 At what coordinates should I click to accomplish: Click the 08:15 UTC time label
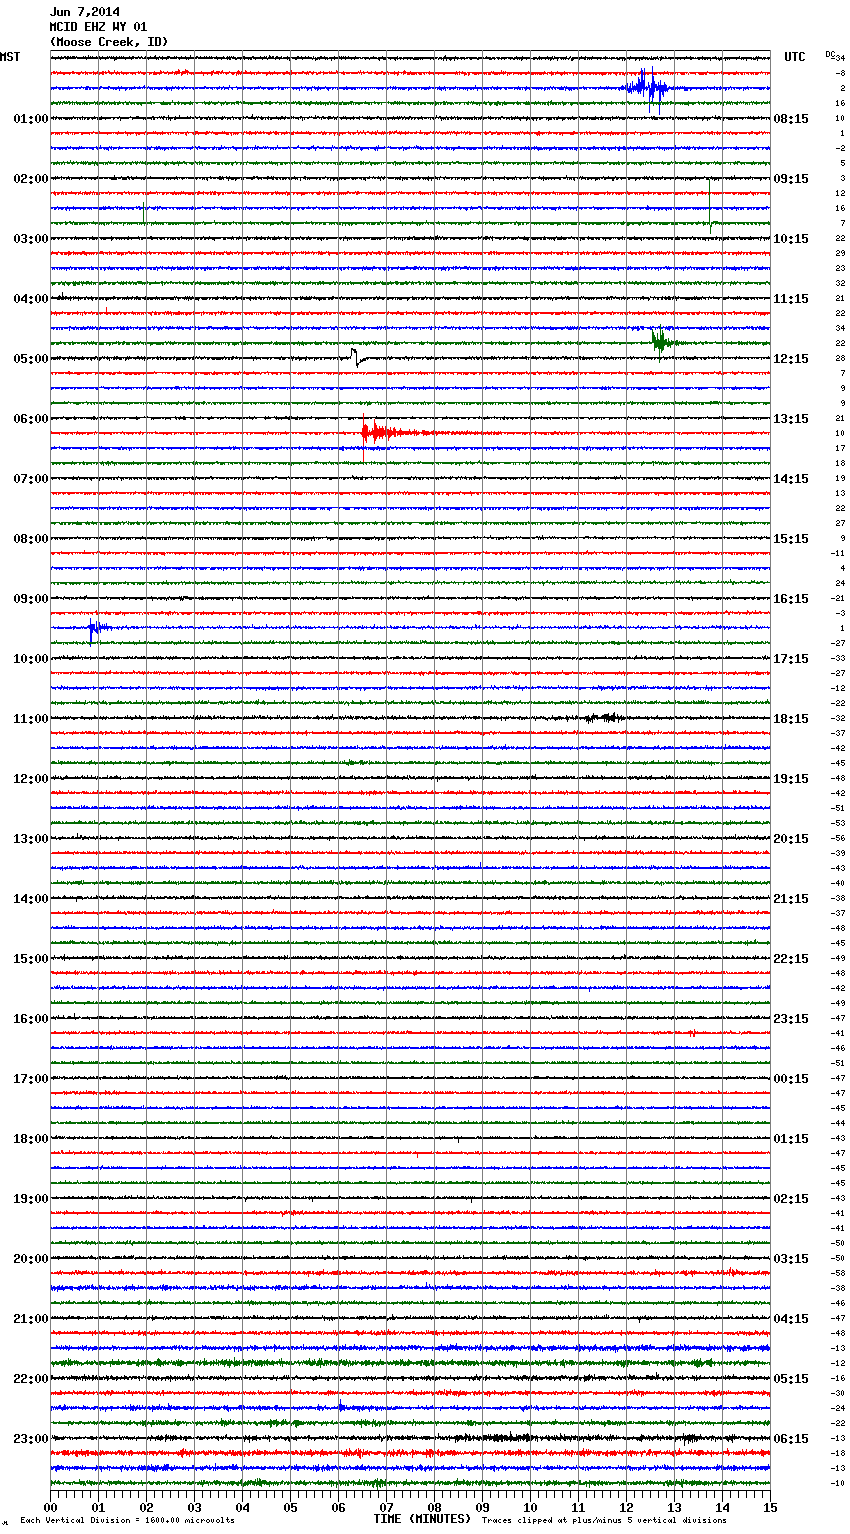tap(791, 119)
